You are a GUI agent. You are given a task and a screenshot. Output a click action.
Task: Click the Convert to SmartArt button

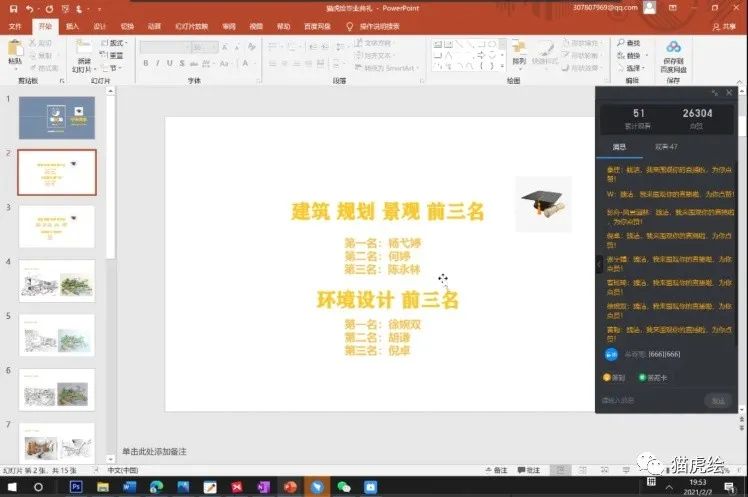tap(386, 68)
